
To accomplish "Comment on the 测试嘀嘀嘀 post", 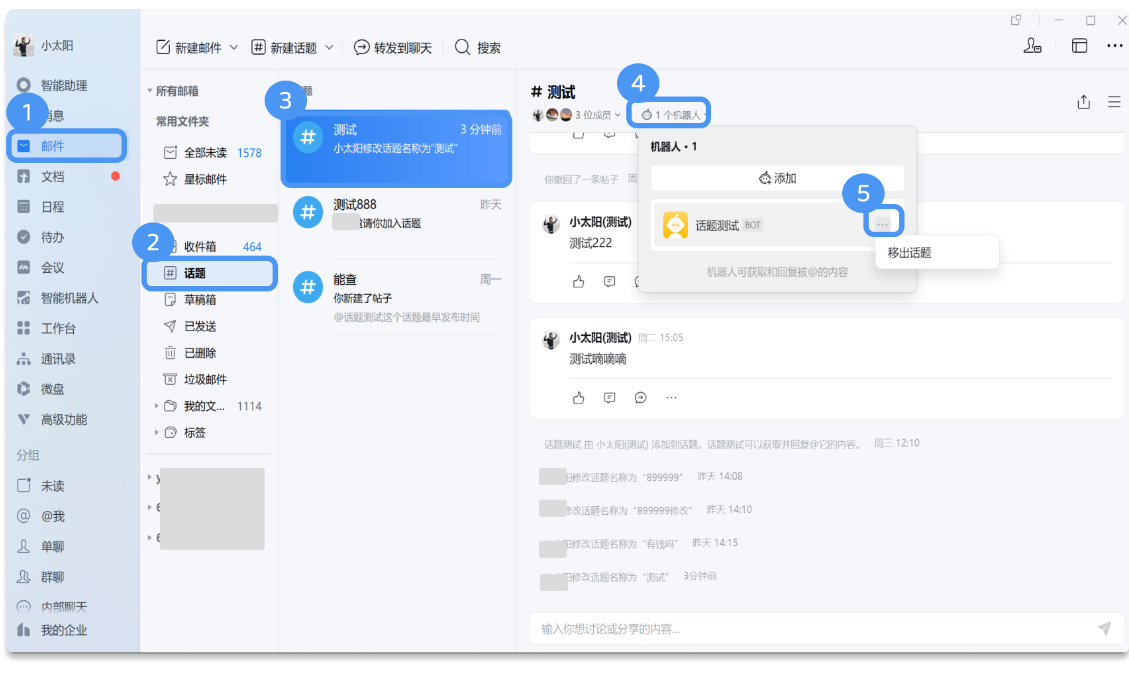I will (609, 398).
